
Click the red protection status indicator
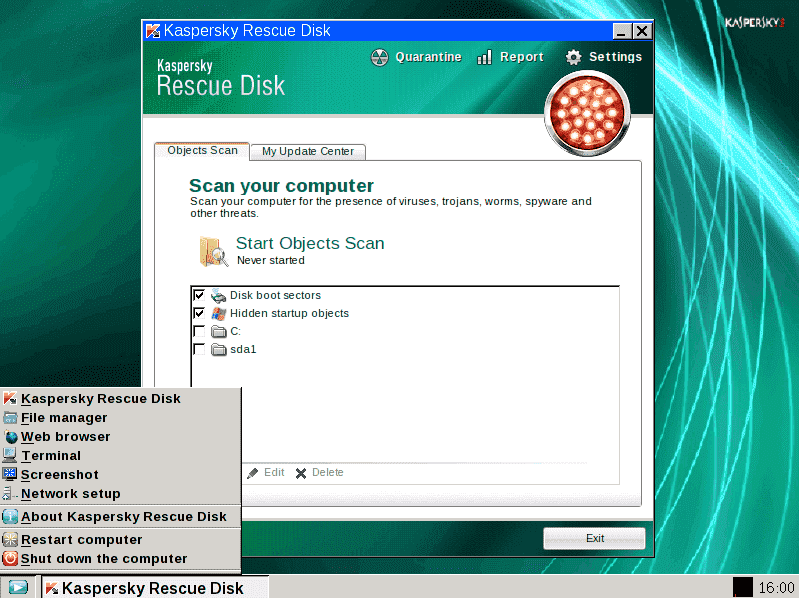pos(588,113)
